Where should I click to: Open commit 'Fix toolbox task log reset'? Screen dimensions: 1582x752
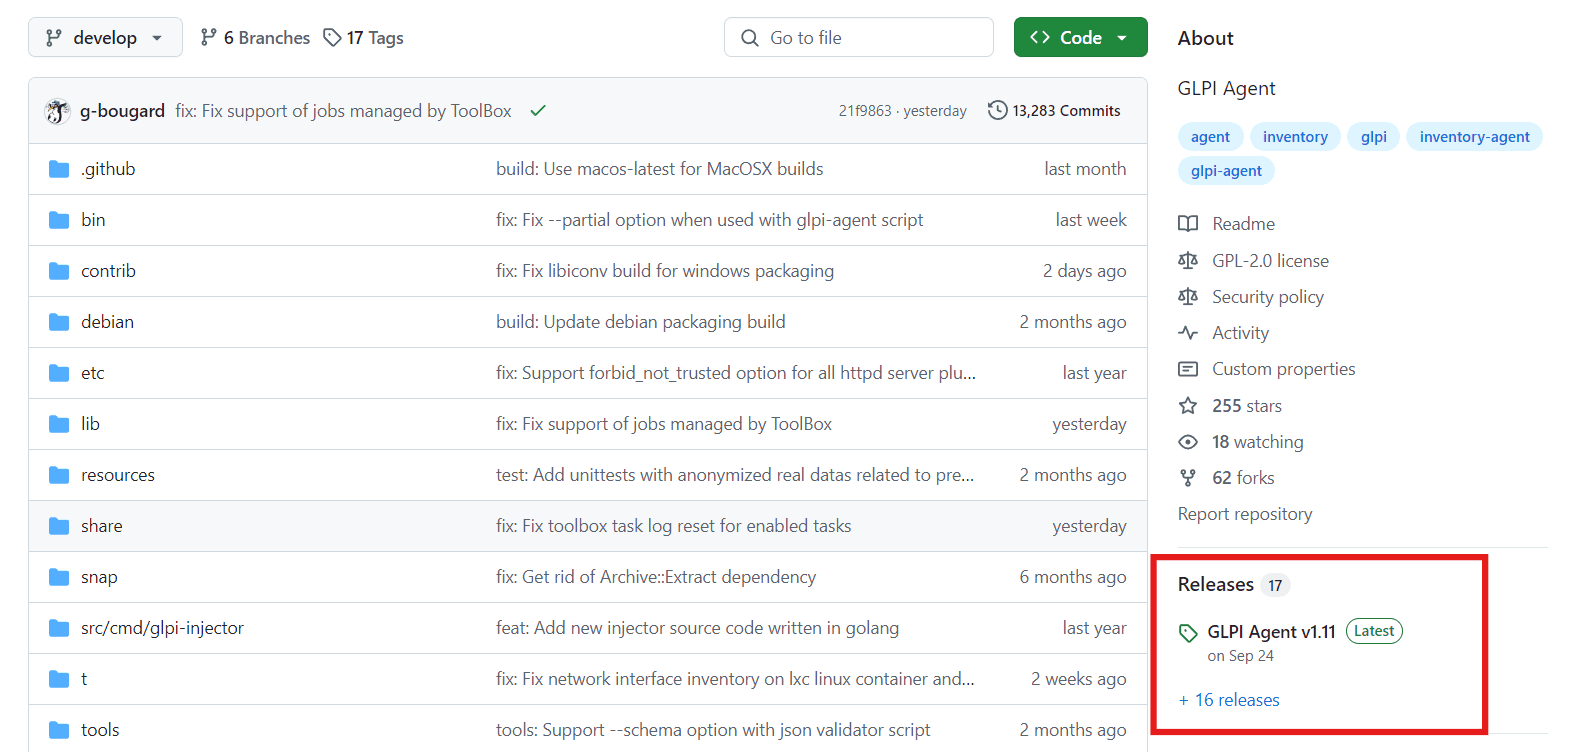674,526
